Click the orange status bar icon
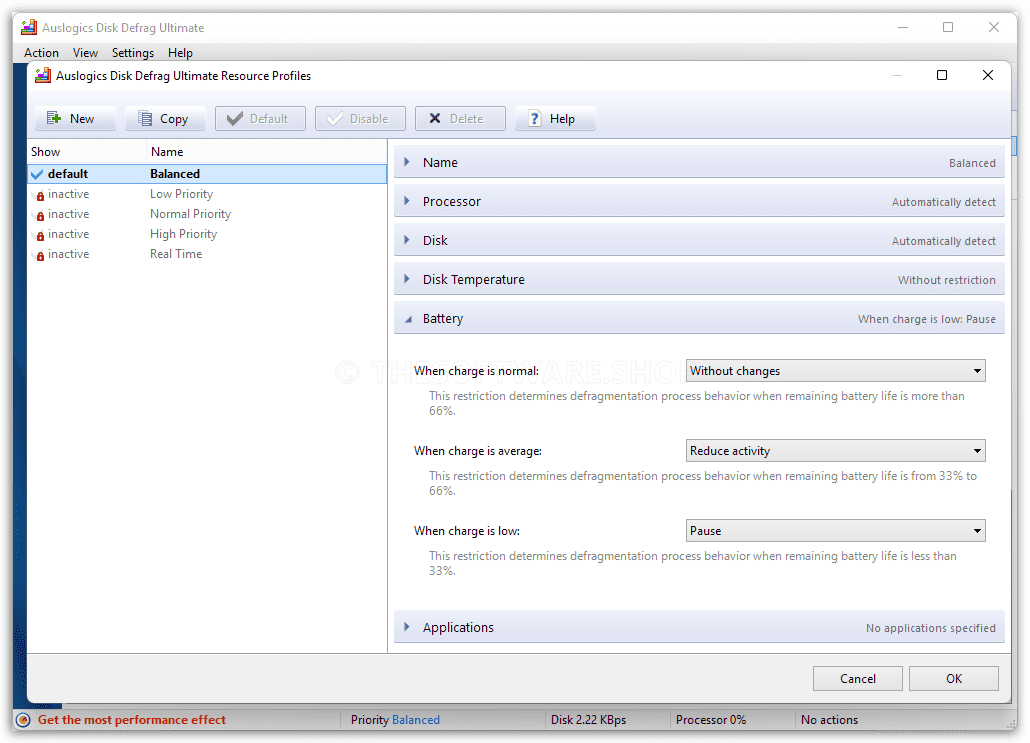The height and width of the screenshot is (743, 1030). click(23, 720)
